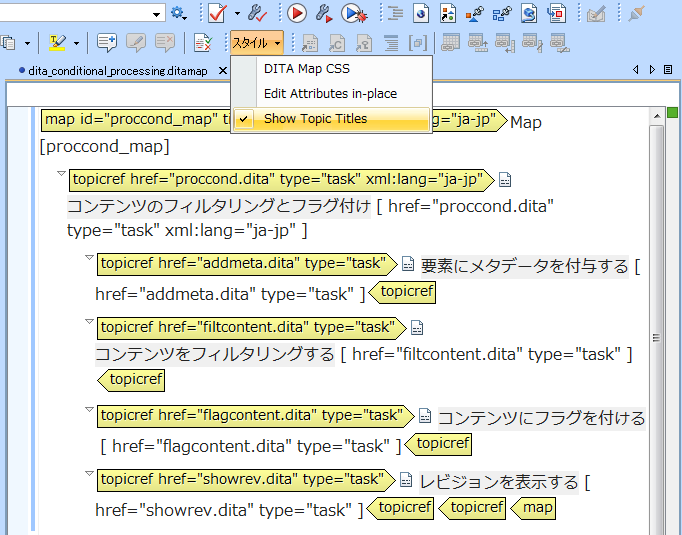Click the square brackets toolbar icon
The image size is (682, 535).
pyautogui.click(x=418, y=43)
